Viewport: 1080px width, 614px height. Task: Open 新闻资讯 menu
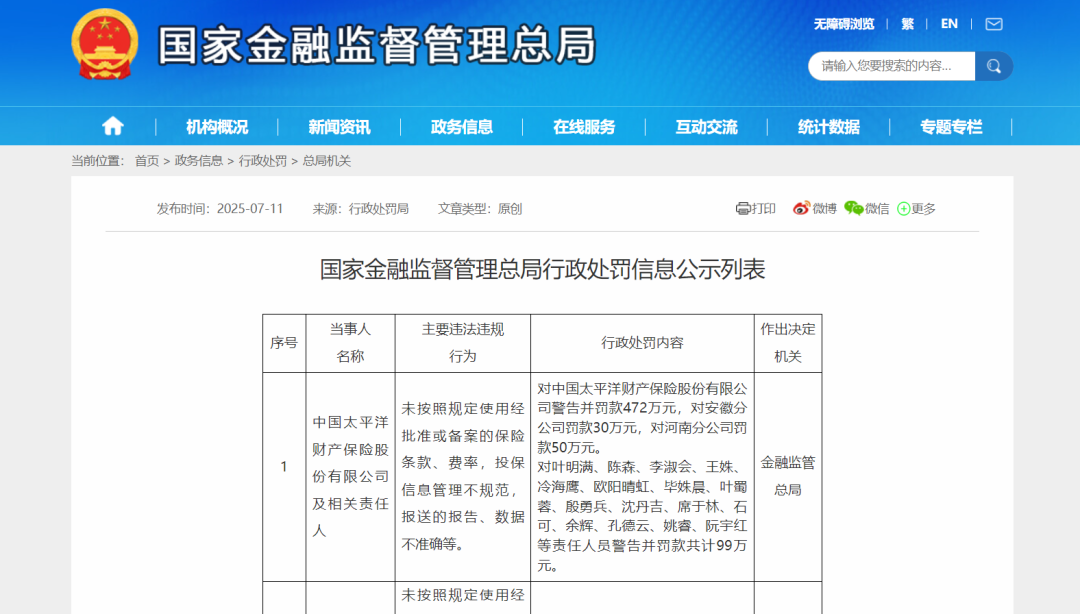tap(339, 127)
